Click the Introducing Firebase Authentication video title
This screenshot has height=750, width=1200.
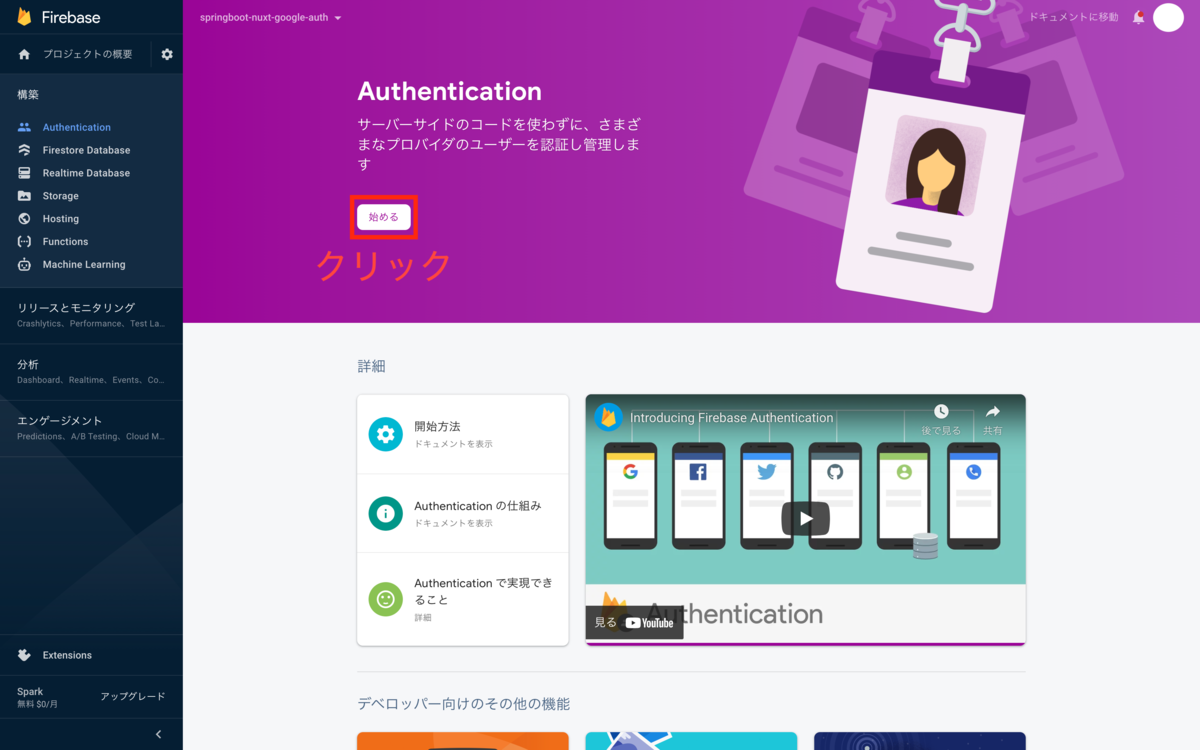pyautogui.click(x=731, y=418)
